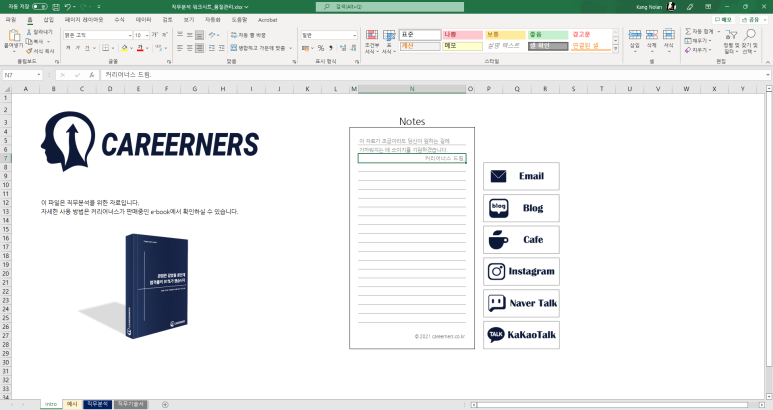The image size is (773, 410).
Task: Open Conditional Formatting (조건부 서식)
Action: [372, 41]
